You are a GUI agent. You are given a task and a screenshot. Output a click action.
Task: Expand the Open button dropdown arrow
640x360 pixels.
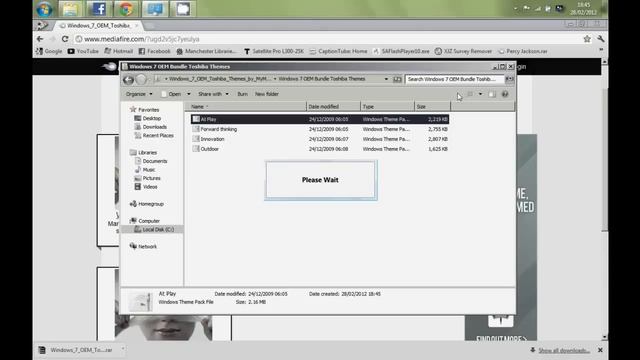point(189,94)
